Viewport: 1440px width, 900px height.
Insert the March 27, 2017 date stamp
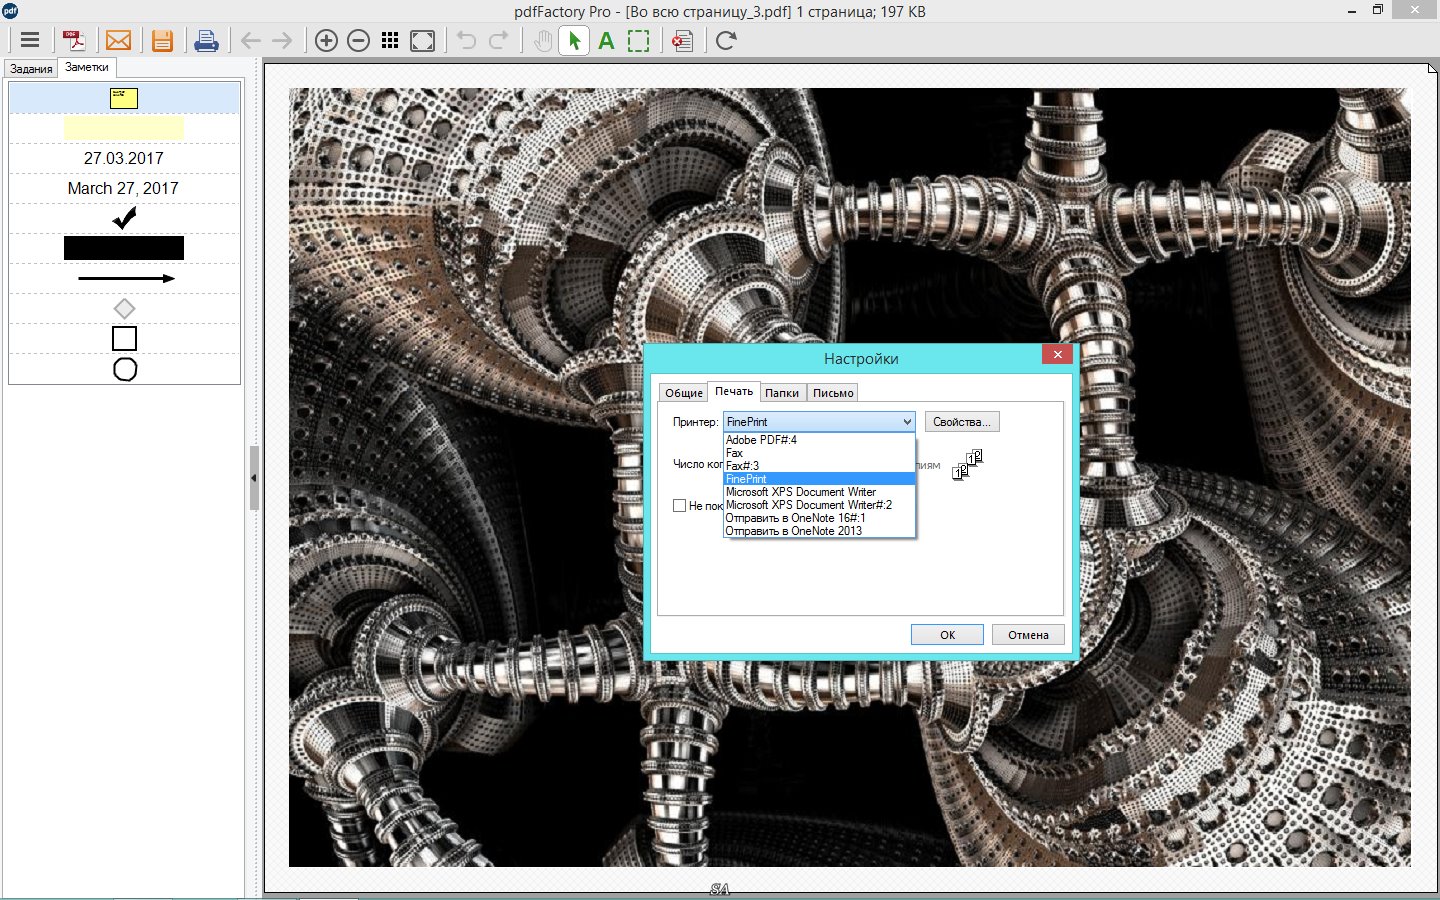click(x=123, y=188)
